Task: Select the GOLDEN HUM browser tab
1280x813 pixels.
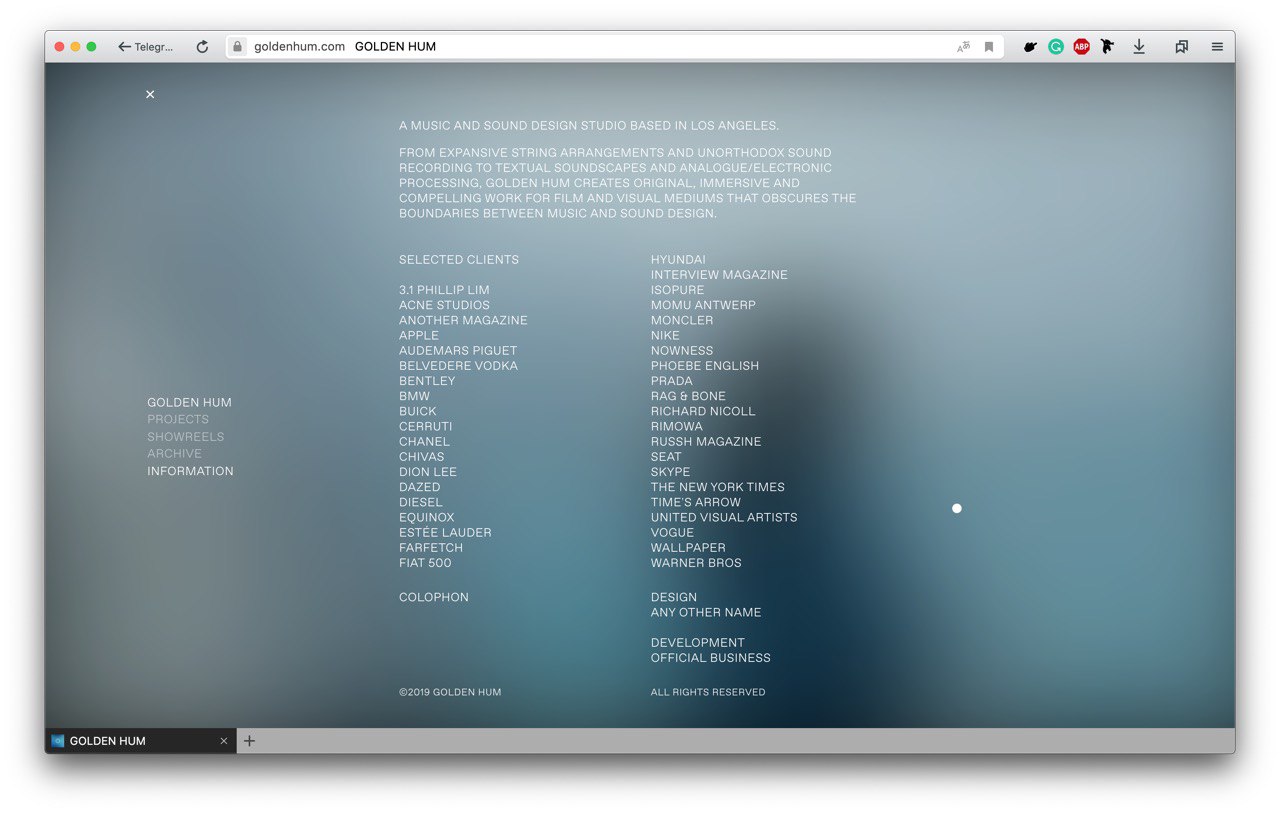Action: pos(140,741)
